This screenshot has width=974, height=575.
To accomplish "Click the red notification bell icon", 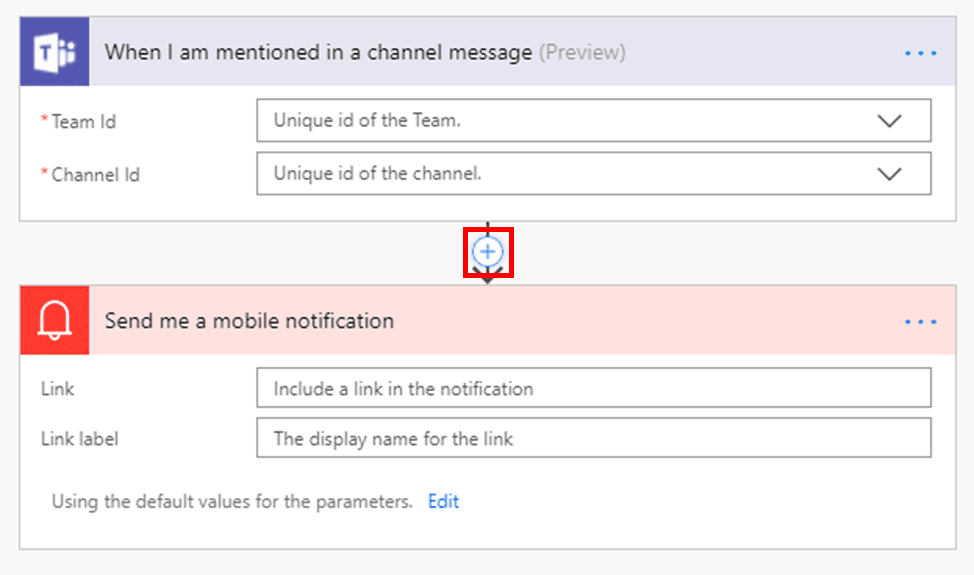I will point(55,320).
